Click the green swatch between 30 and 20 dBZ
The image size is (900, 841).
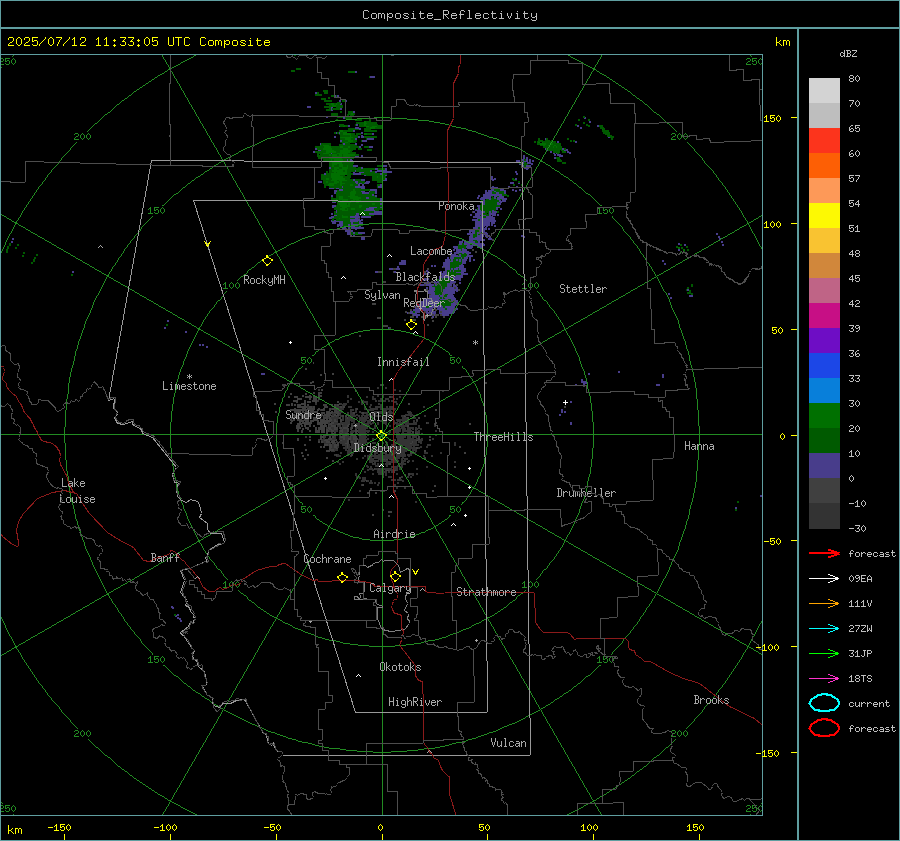pyautogui.click(x=824, y=415)
